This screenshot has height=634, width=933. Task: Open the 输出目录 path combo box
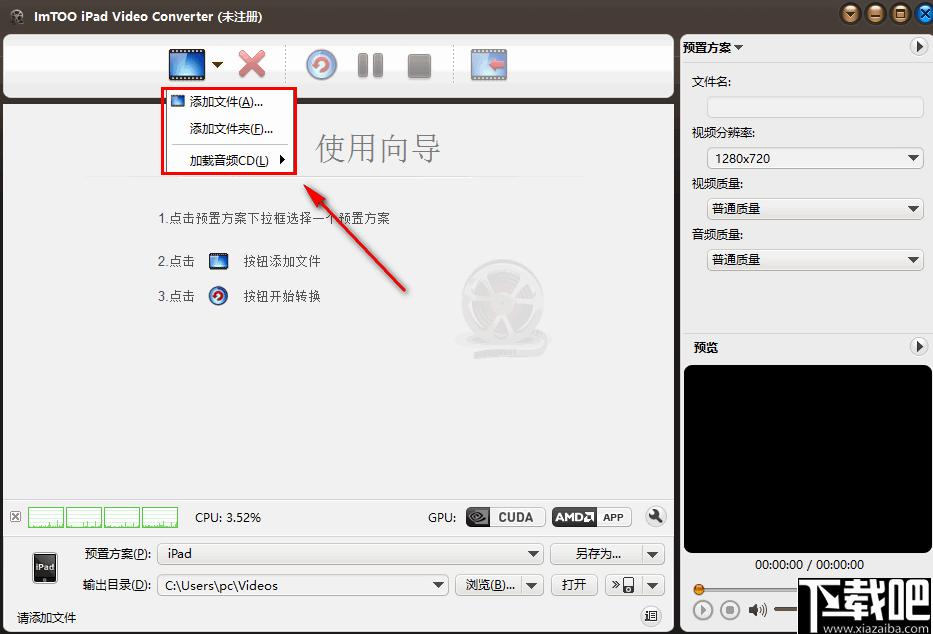pos(303,585)
